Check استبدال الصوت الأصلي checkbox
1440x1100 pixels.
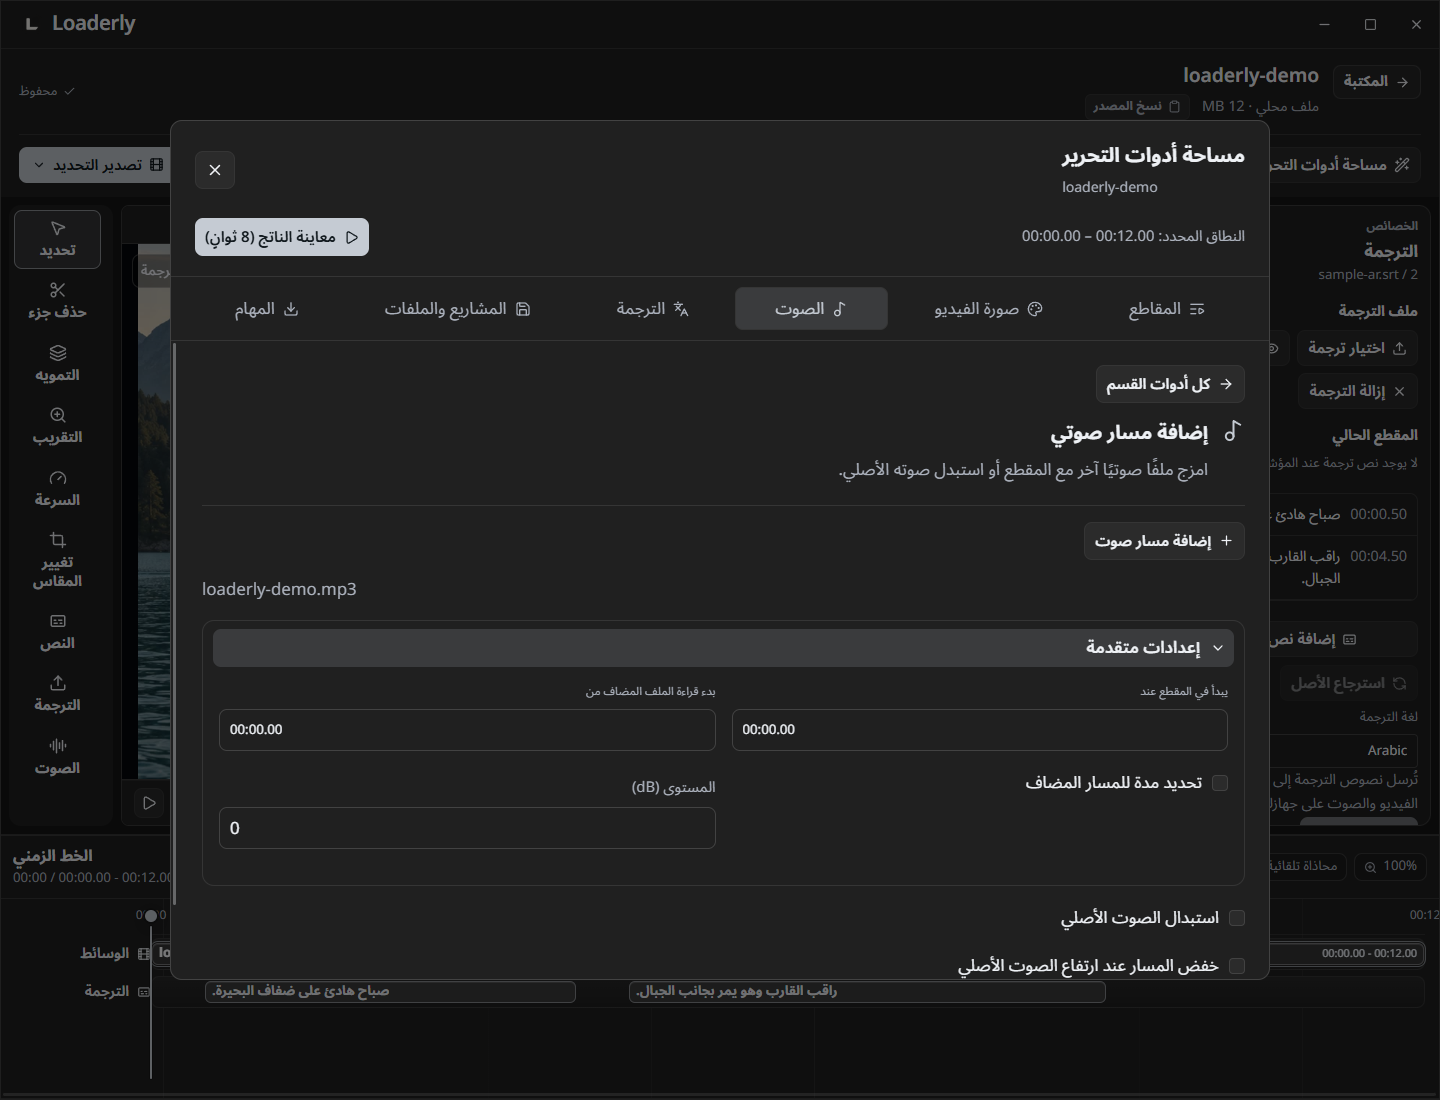click(x=1237, y=918)
